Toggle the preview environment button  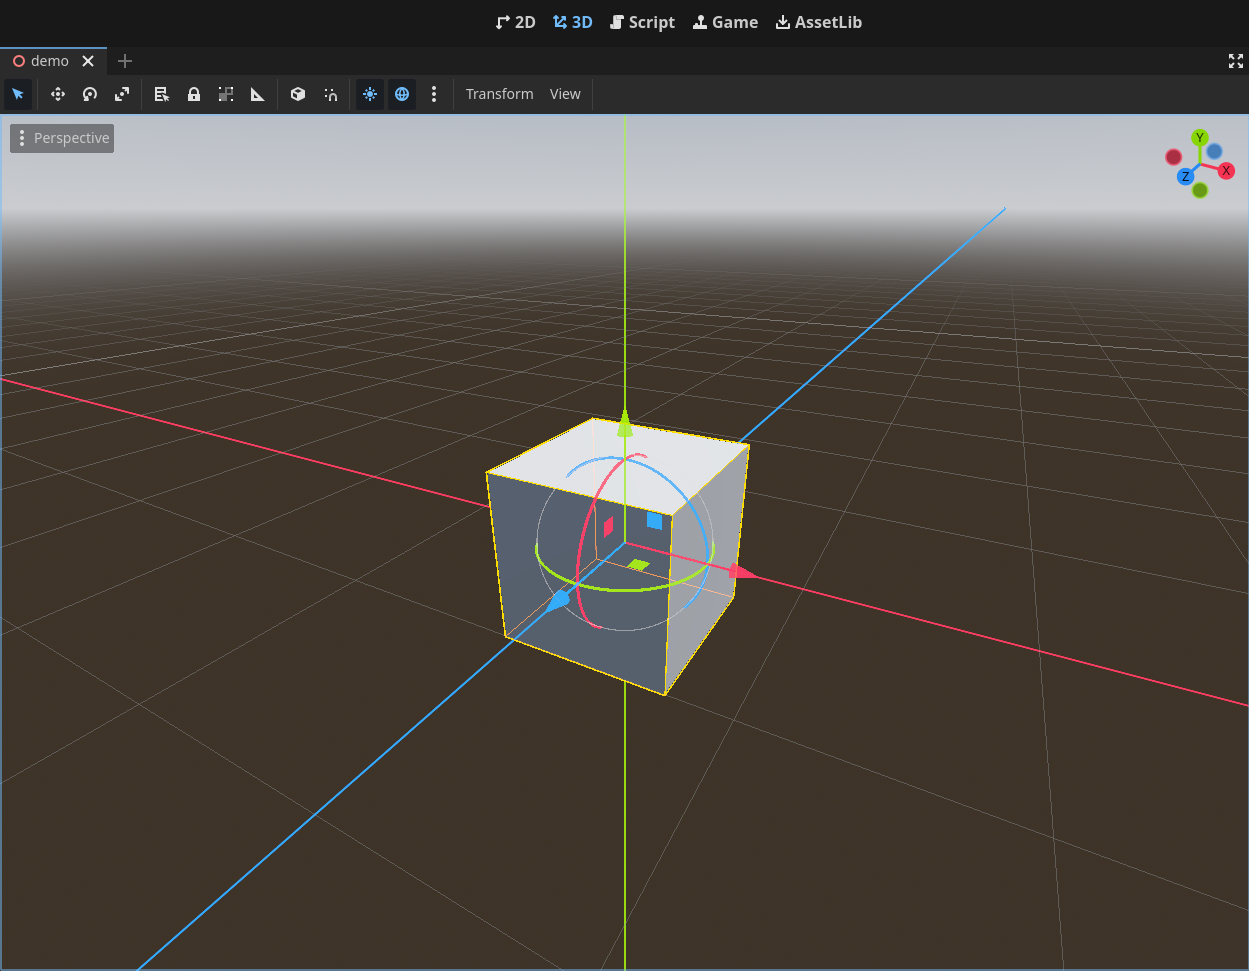coord(401,94)
